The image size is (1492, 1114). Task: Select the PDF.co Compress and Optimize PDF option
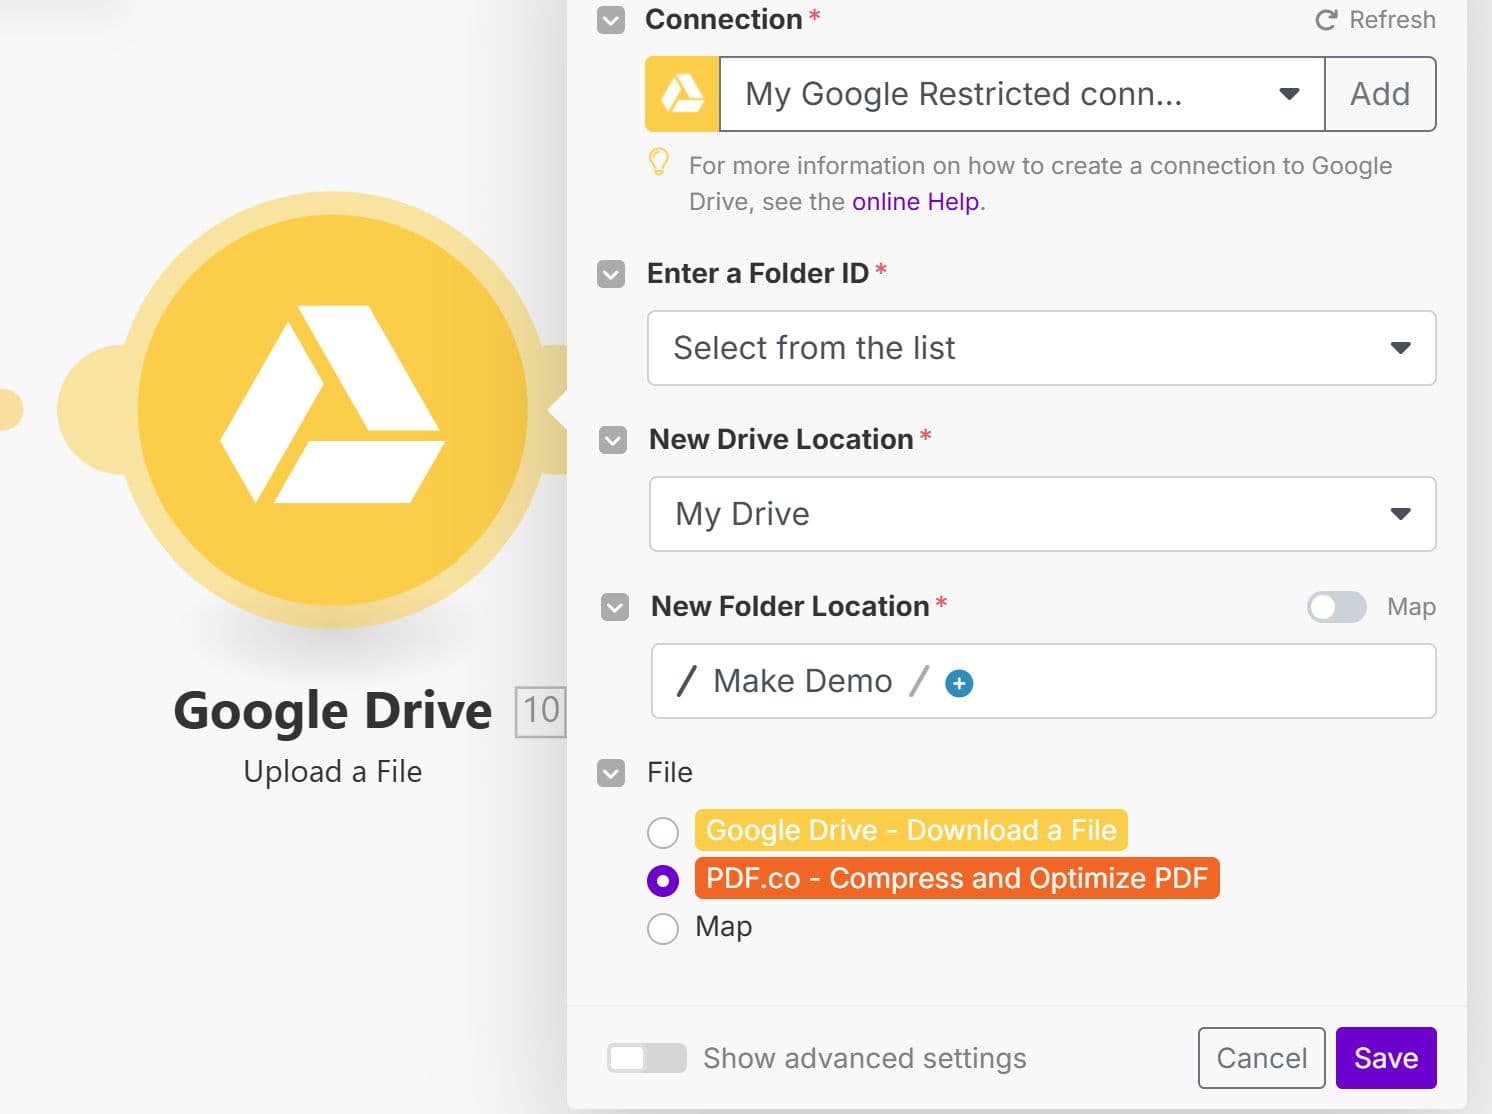pos(662,879)
